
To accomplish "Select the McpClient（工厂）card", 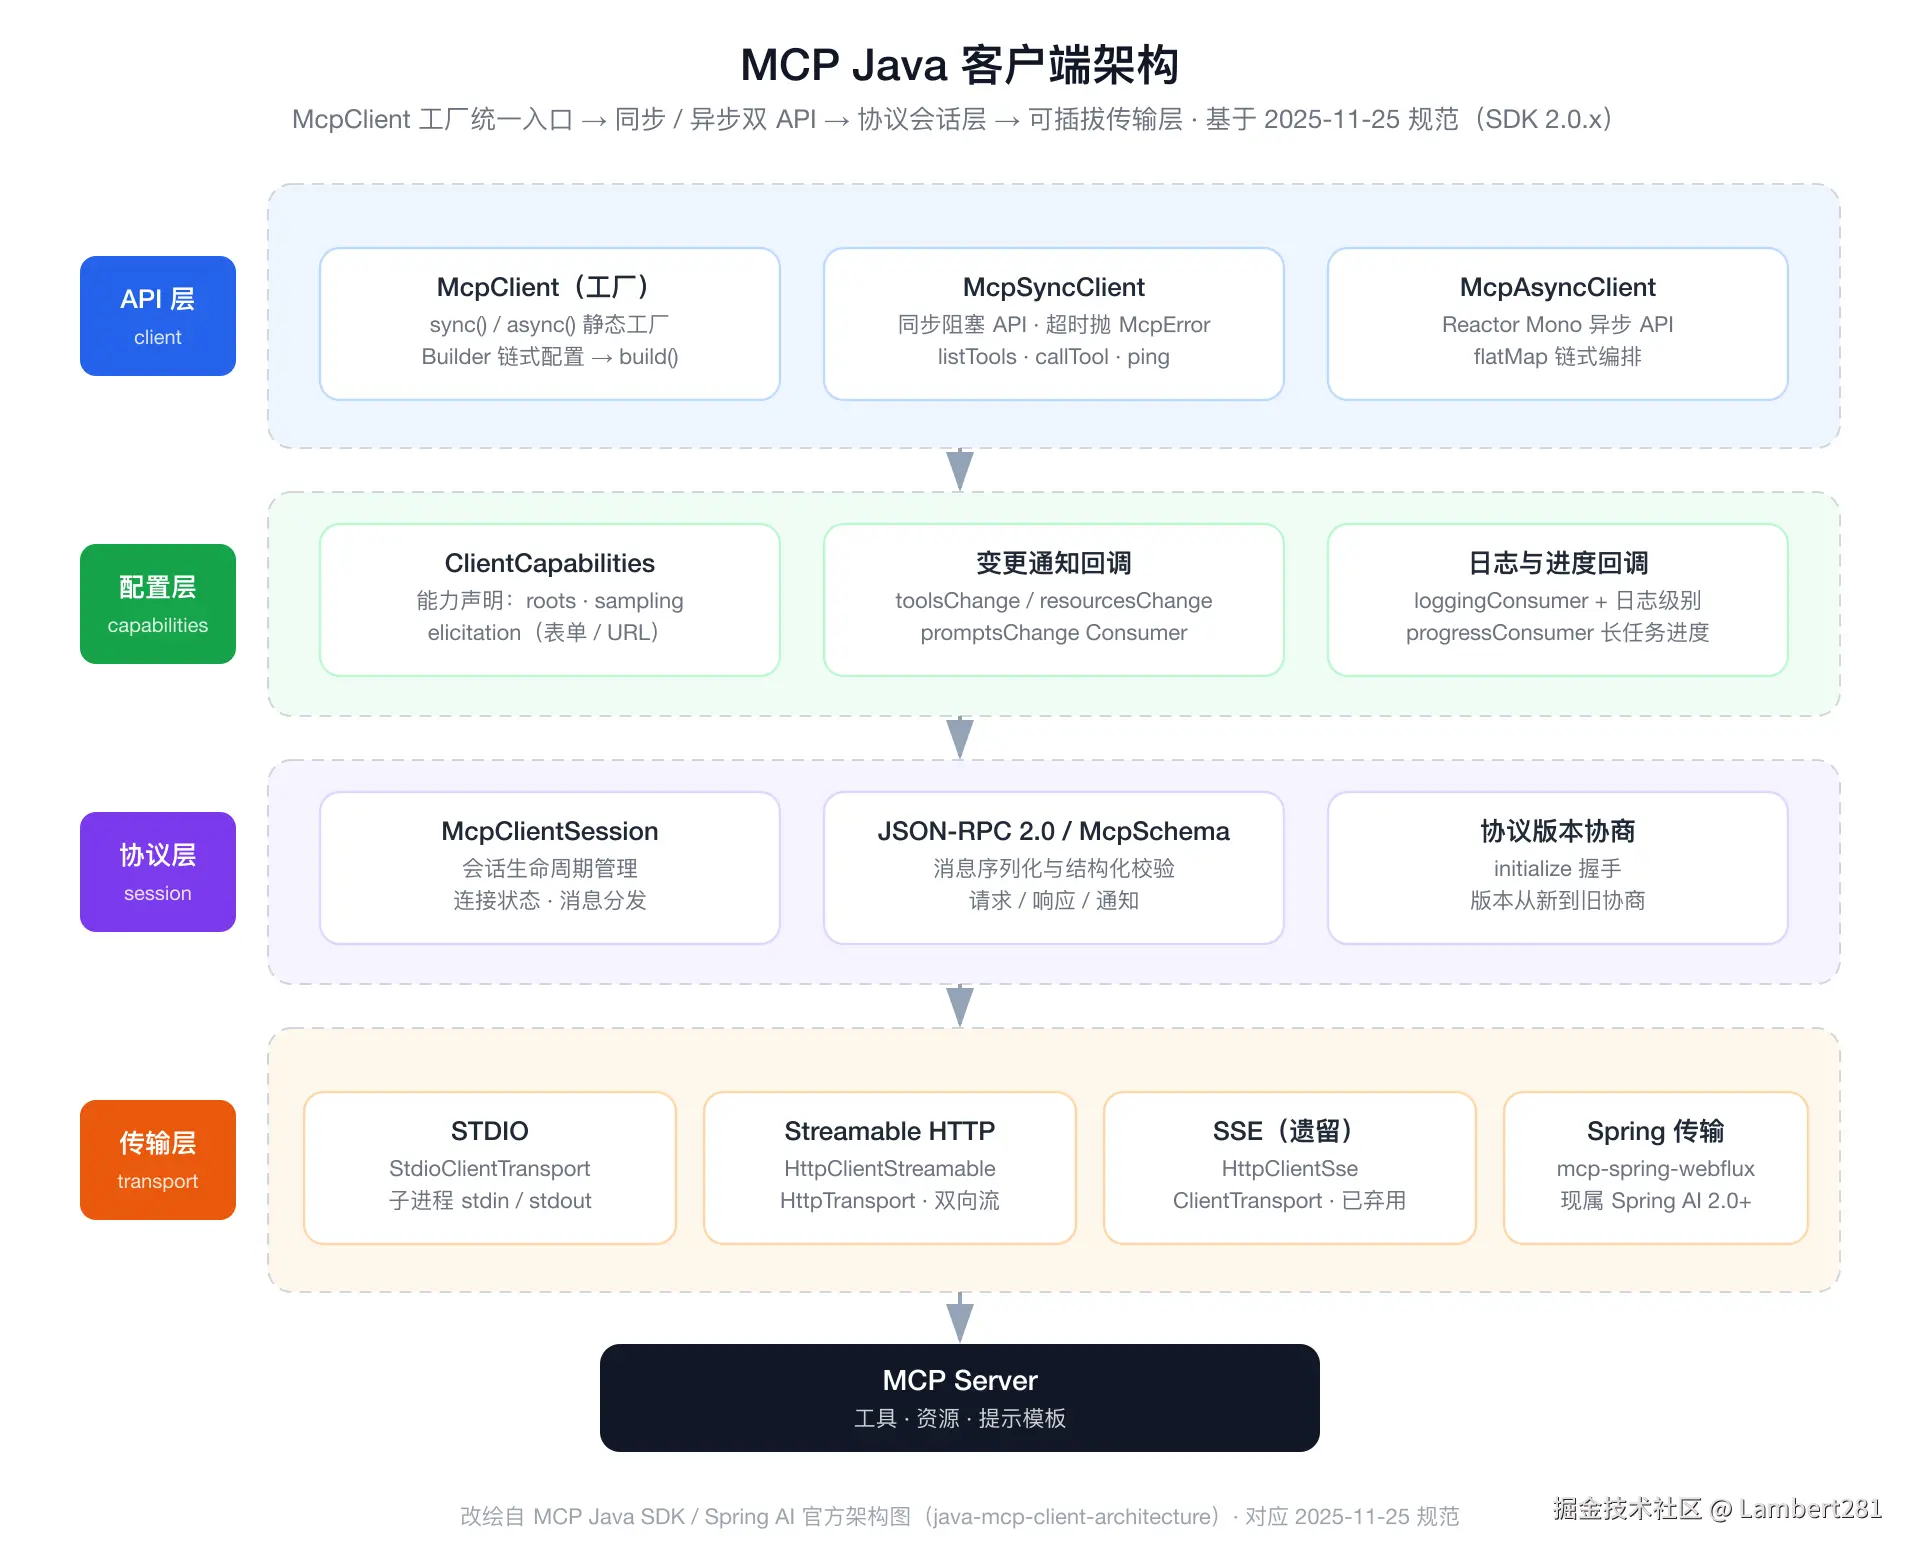I will pyautogui.click(x=550, y=324).
